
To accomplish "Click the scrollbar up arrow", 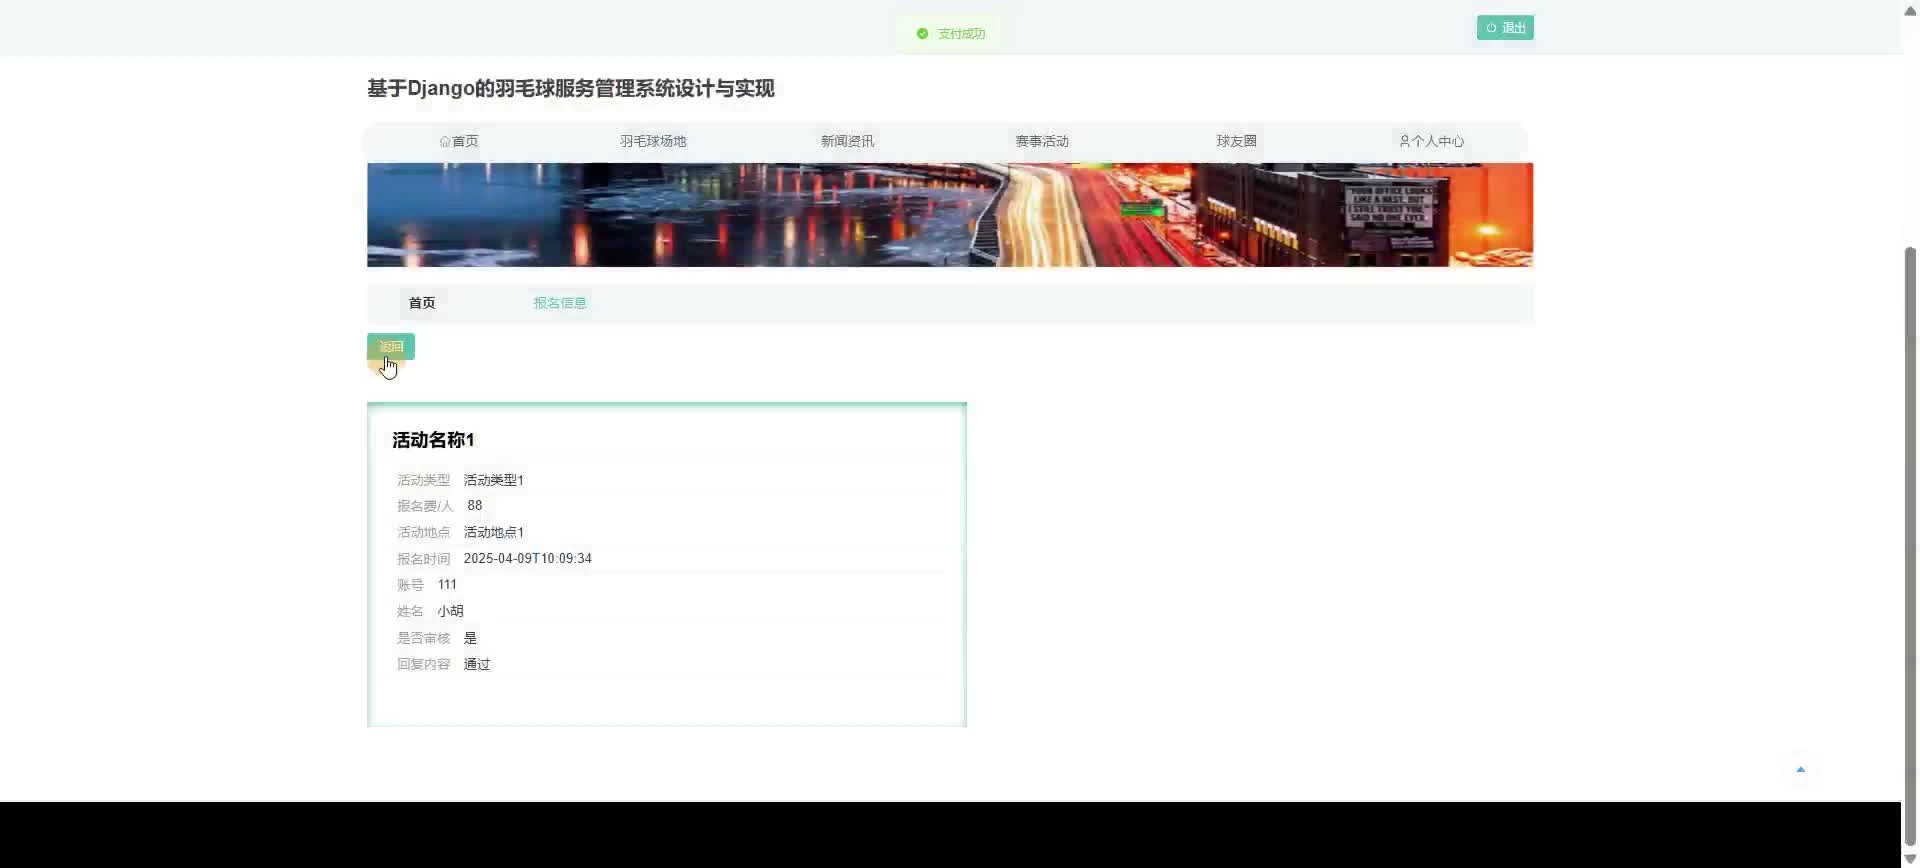I will coord(1910,9).
